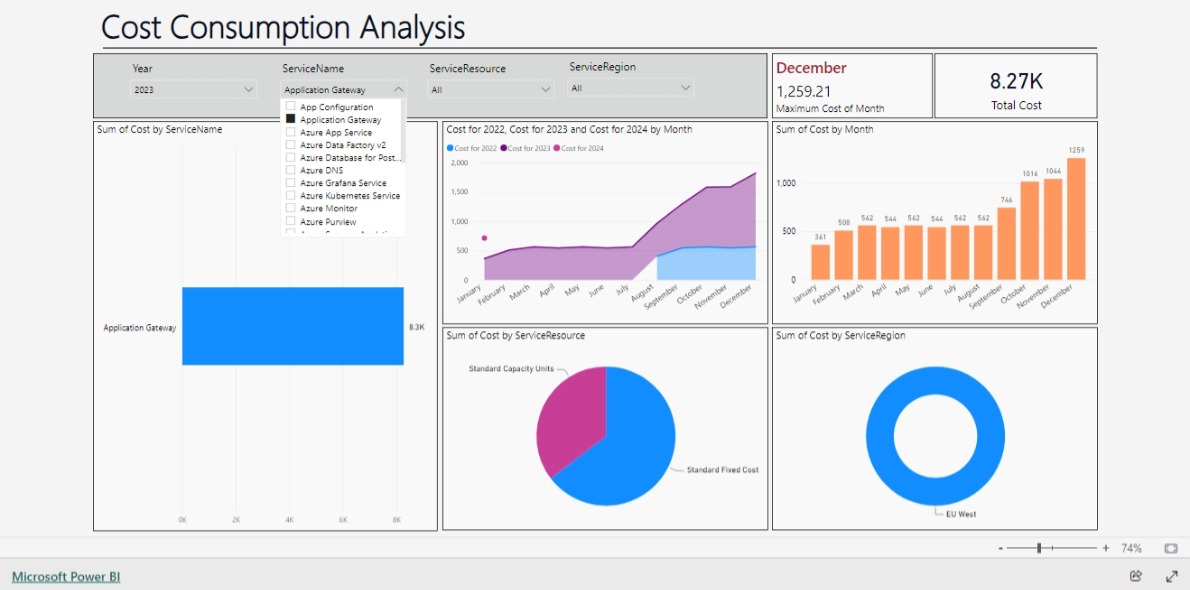The height and width of the screenshot is (590, 1190).
Task: Click the September bar labeled 746
Action: coord(1006,244)
